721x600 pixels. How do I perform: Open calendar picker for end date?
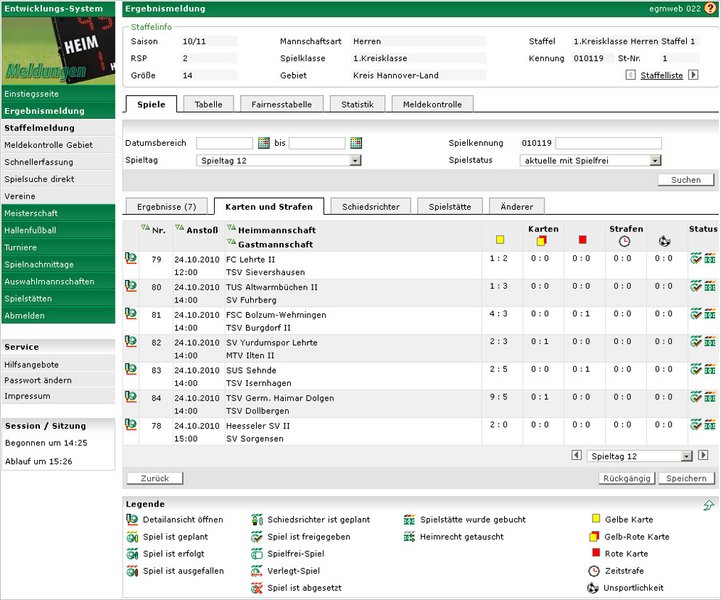[x=356, y=143]
